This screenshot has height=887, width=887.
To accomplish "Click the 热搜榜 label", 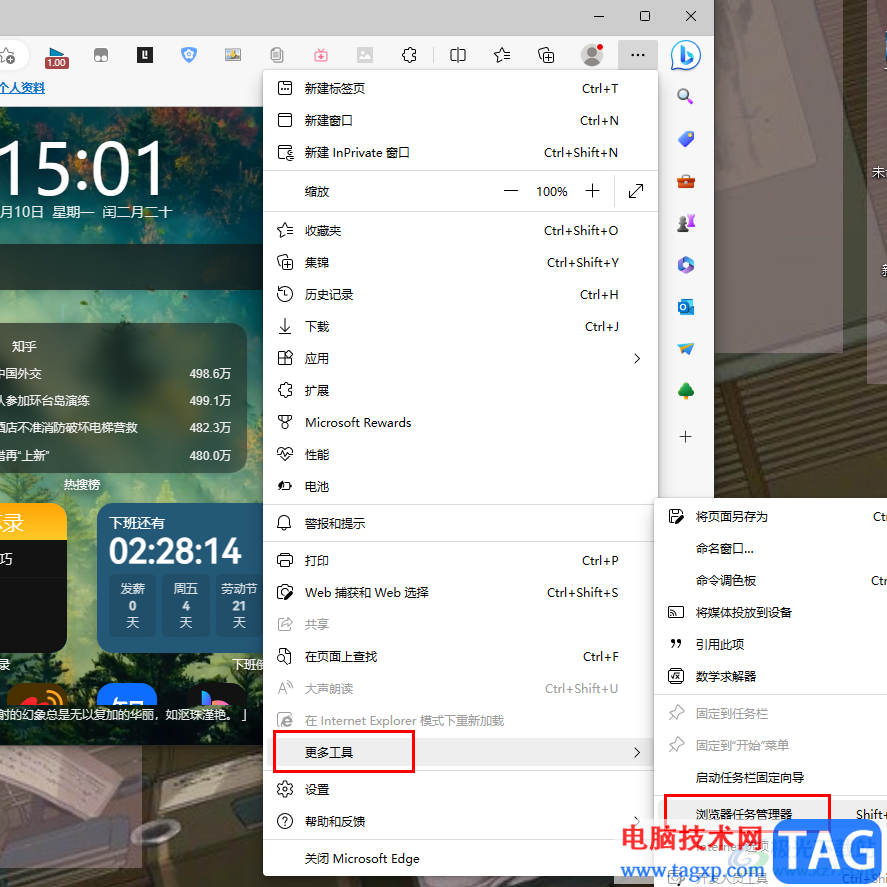I will 82,485.
